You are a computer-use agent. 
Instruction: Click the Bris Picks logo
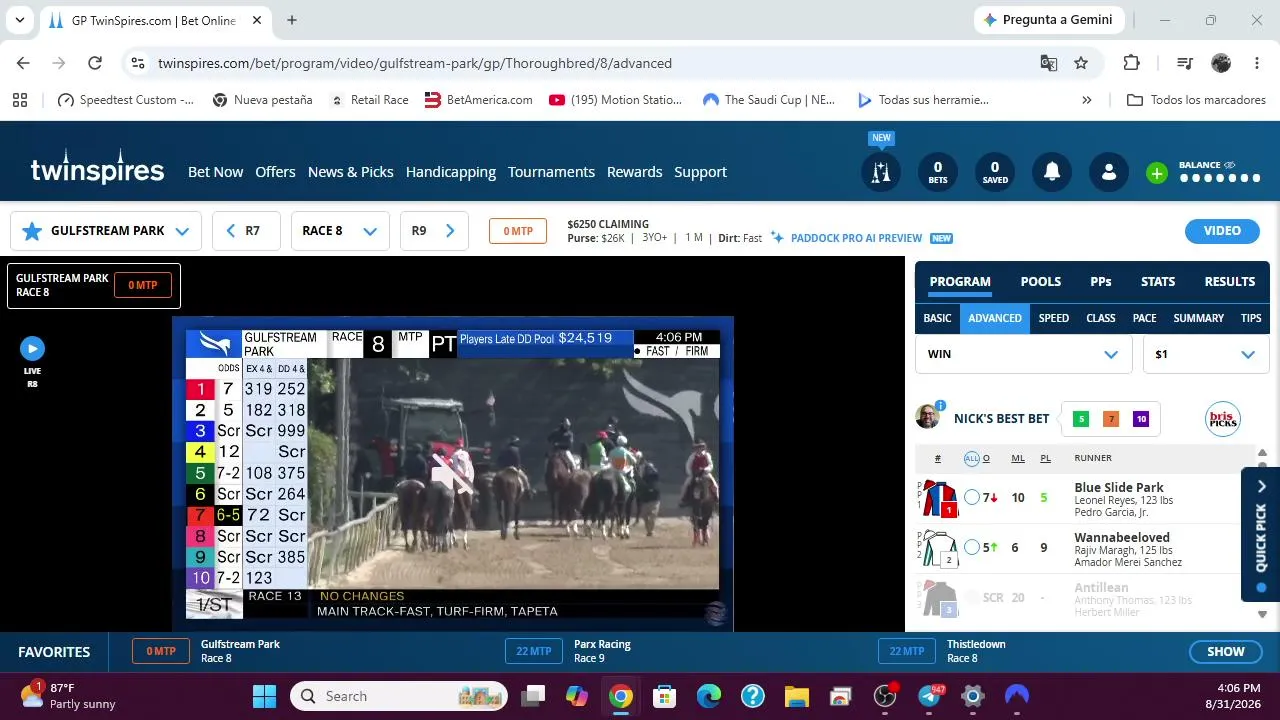coord(1223,419)
